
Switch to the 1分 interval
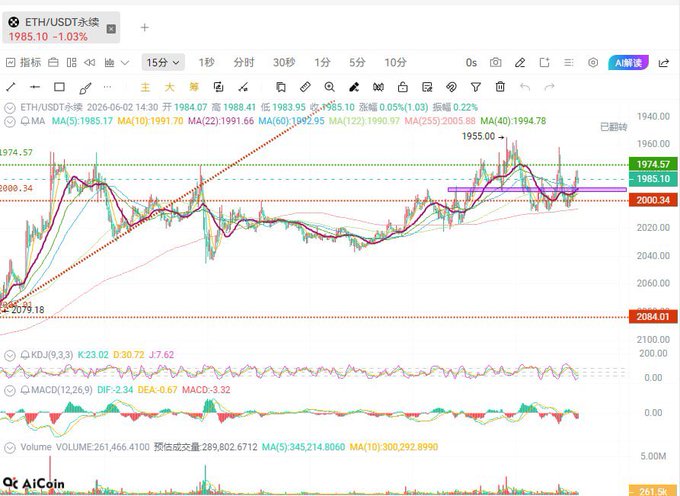coord(323,62)
